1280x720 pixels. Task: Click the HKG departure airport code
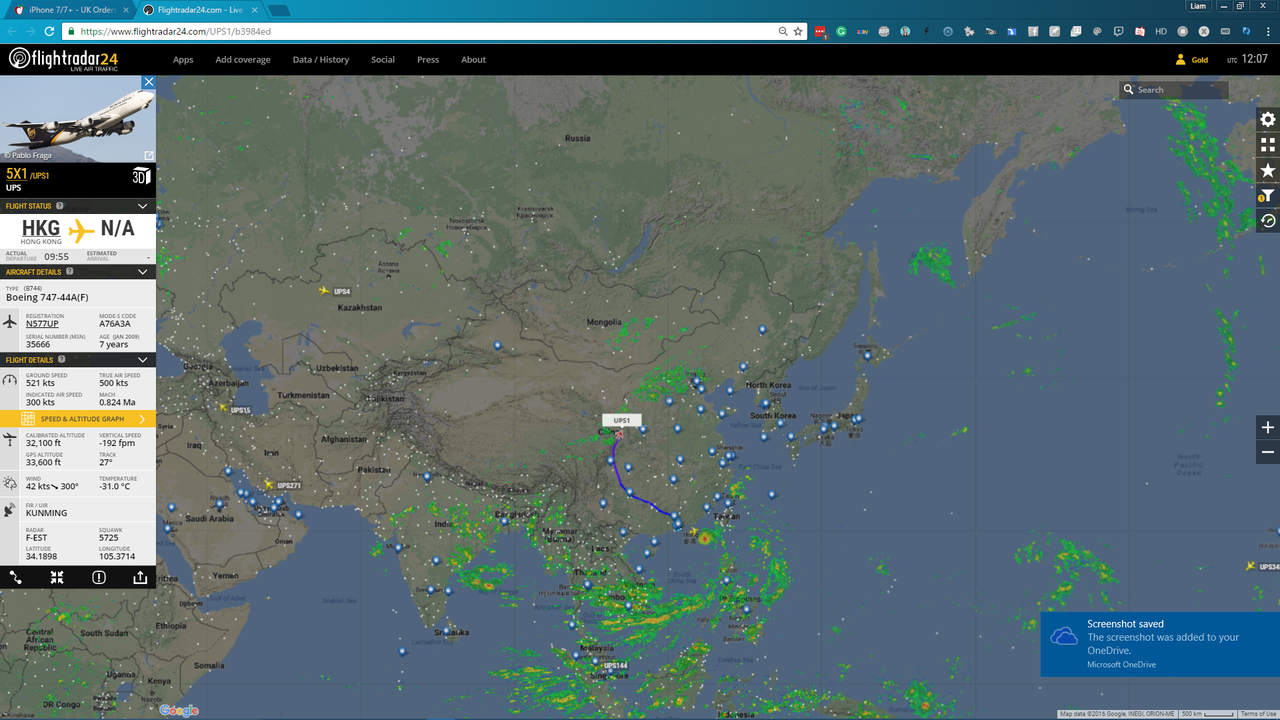tap(41, 228)
